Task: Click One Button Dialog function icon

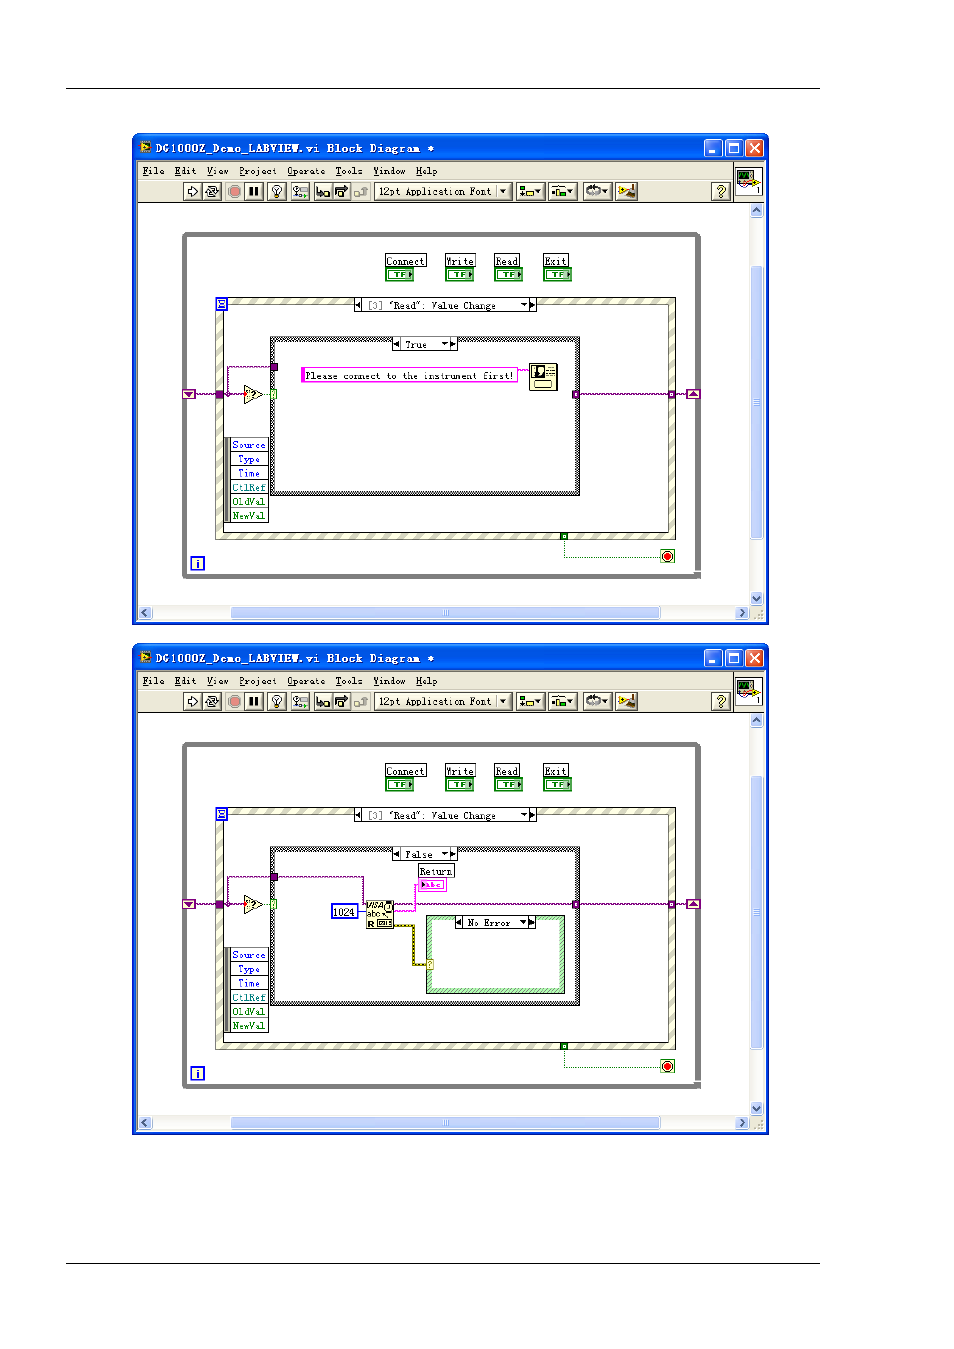Action: (543, 376)
